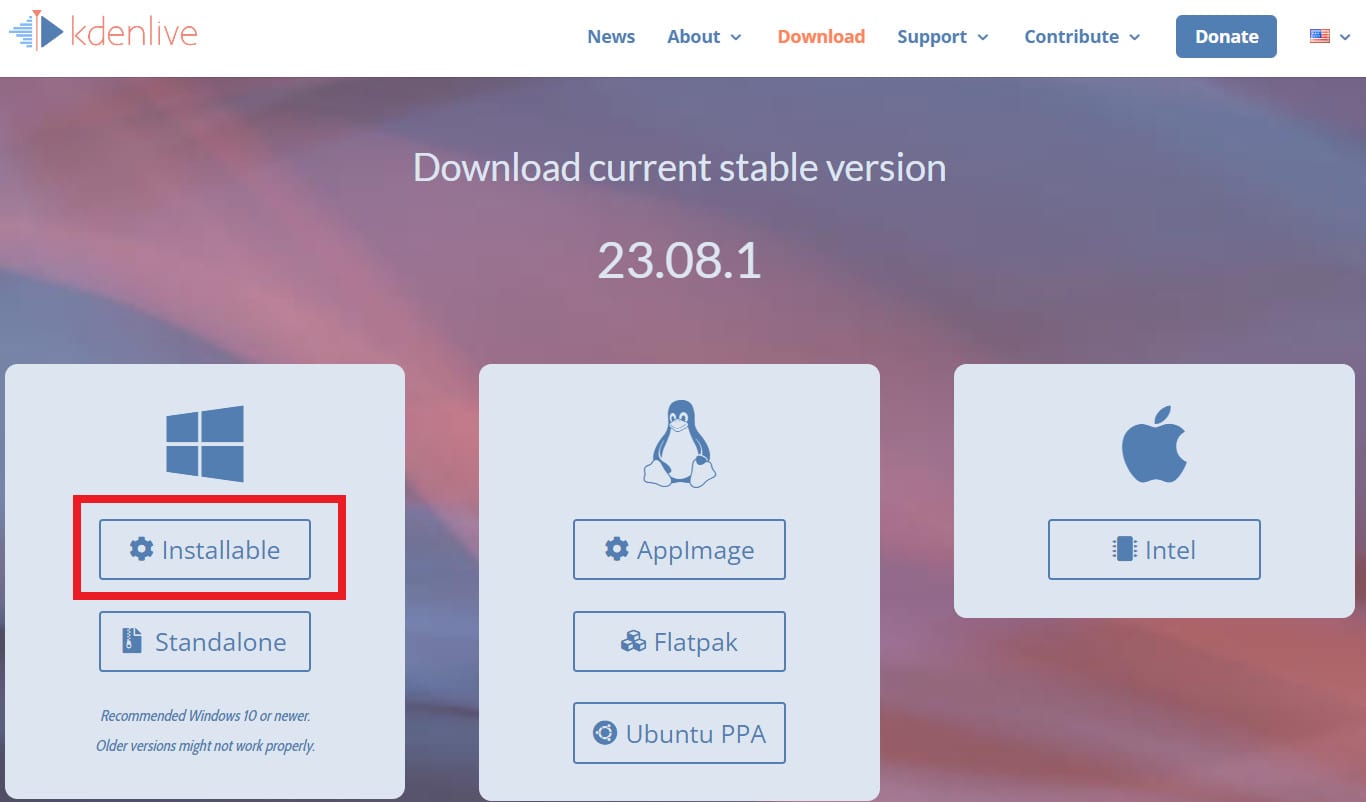
Task: Expand the About dropdown chevron
Action: tap(736, 37)
